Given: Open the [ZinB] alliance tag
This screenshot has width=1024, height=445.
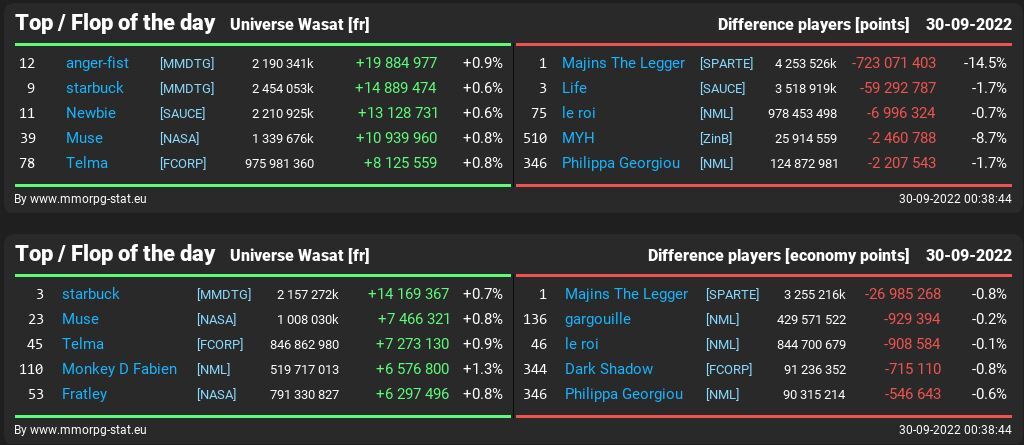Looking at the screenshot, I should (x=716, y=139).
